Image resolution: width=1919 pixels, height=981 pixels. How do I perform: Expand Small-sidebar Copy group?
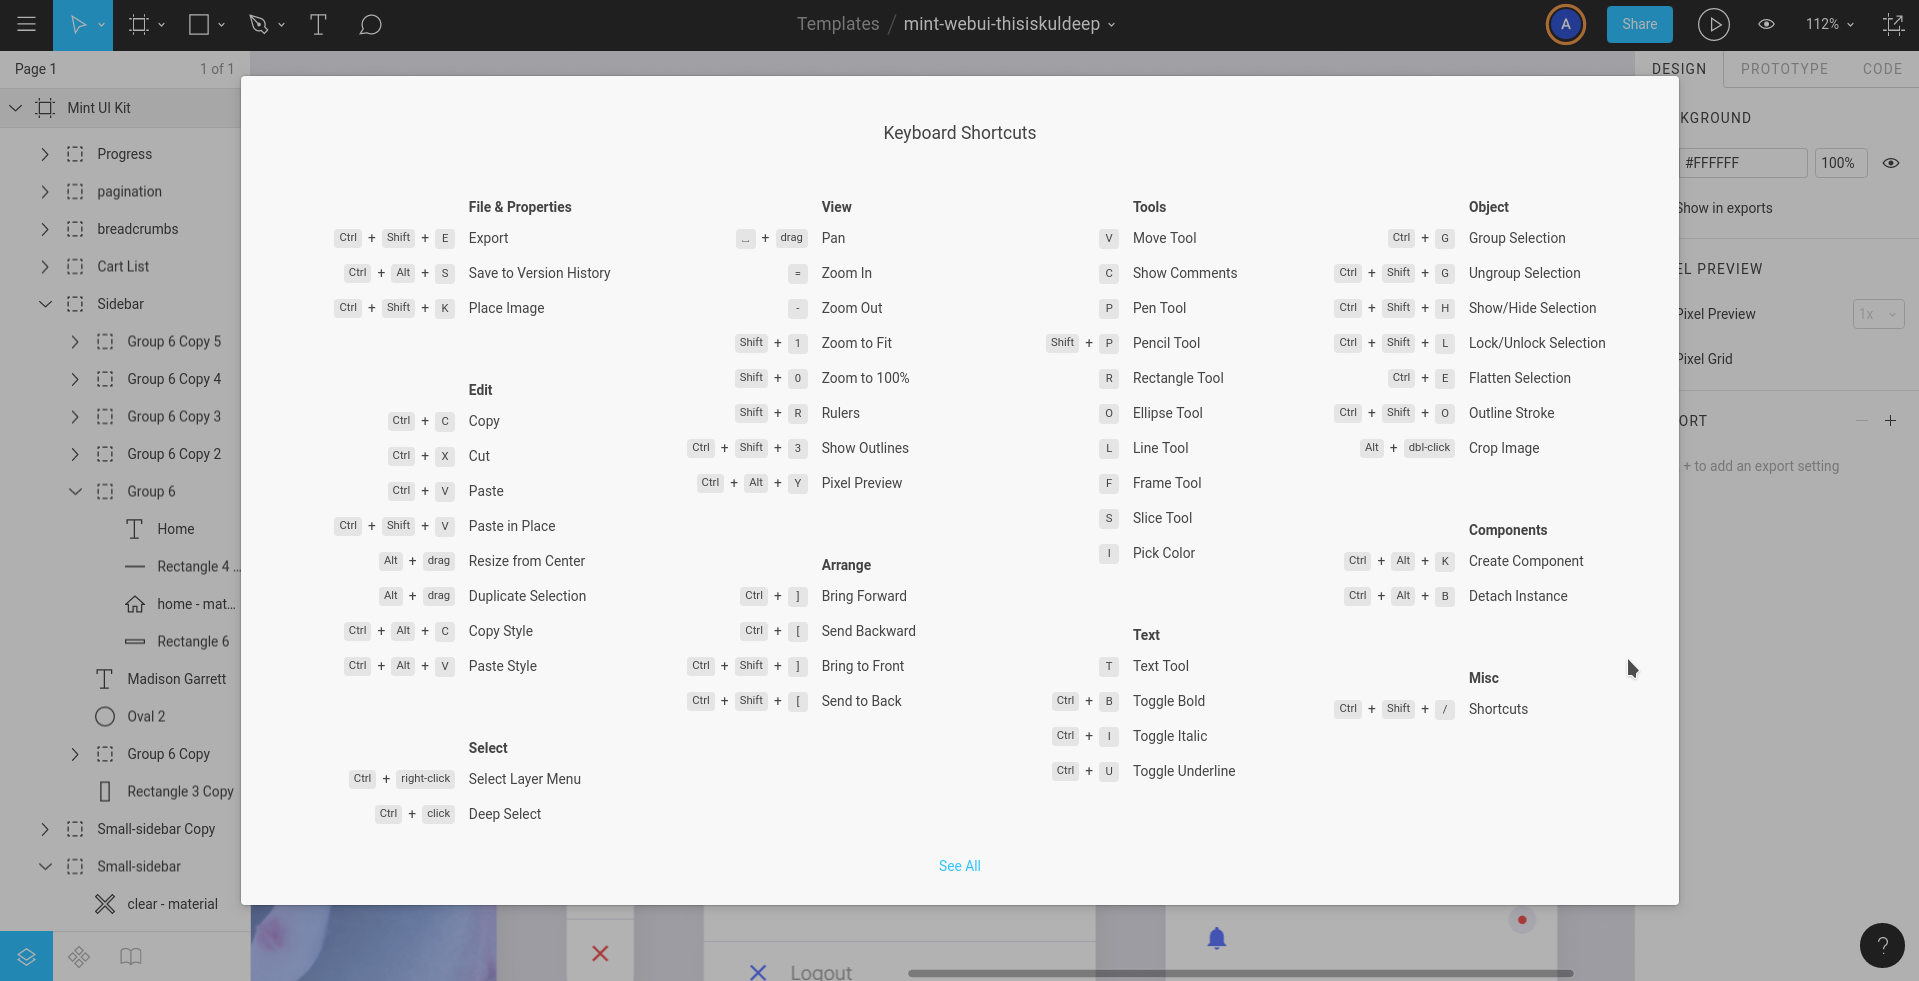pyautogui.click(x=45, y=829)
